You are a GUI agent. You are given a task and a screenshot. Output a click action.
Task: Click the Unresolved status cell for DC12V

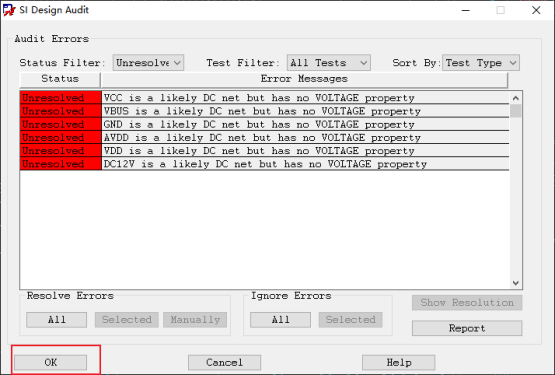(x=61, y=164)
